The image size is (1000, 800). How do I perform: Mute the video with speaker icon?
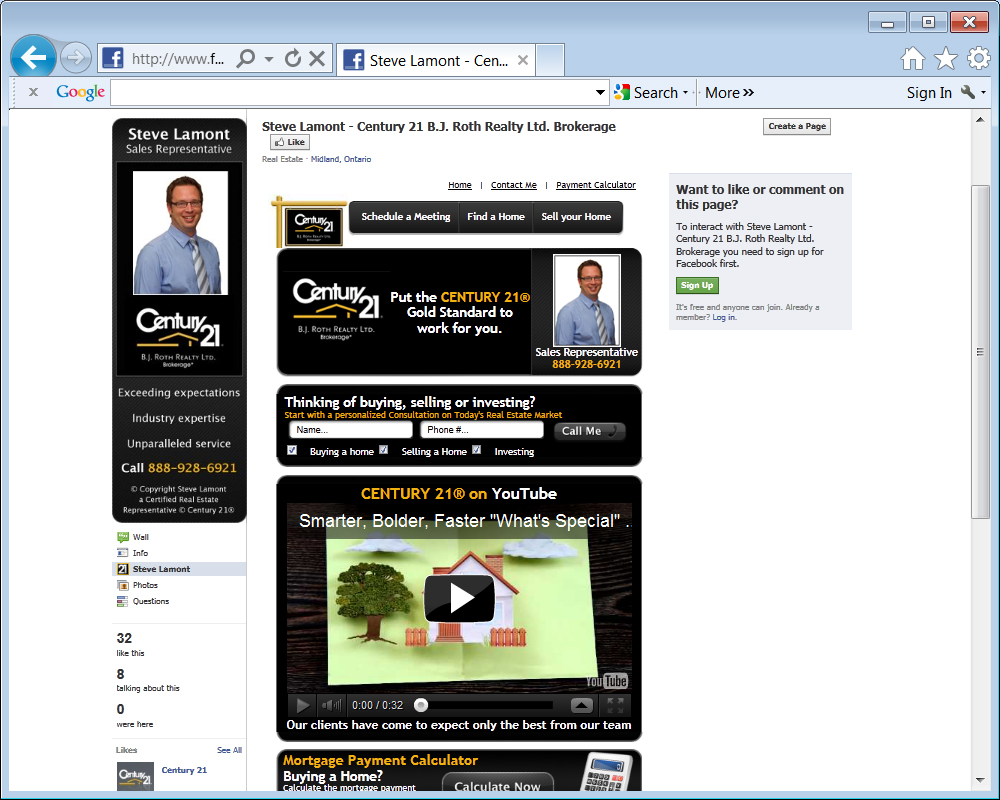(x=331, y=705)
